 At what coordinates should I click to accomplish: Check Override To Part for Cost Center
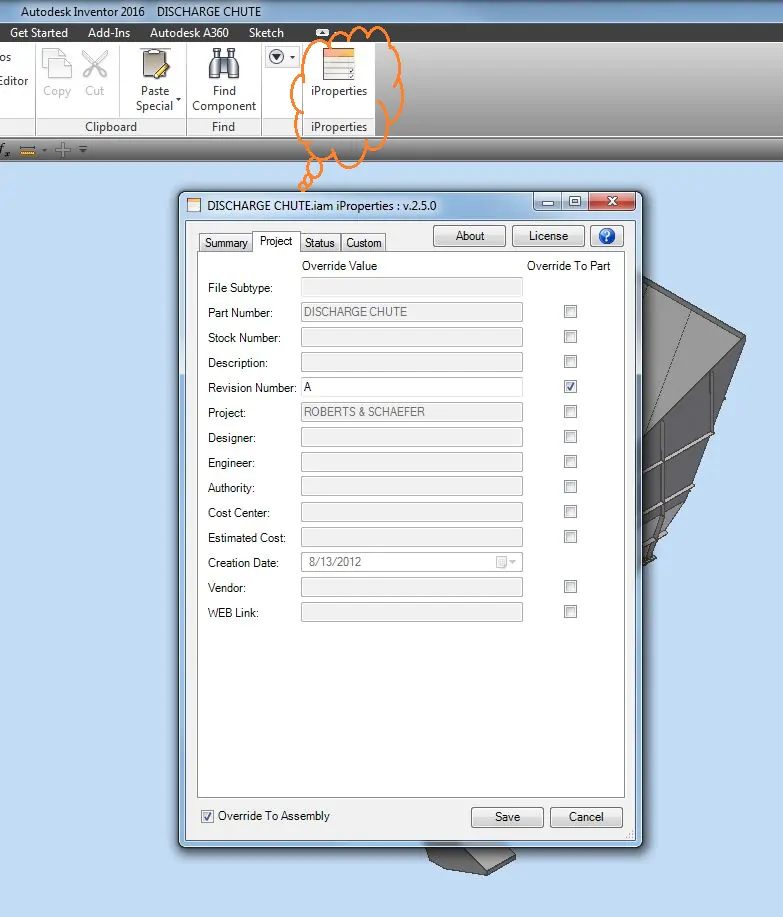[x=570, y=512]
